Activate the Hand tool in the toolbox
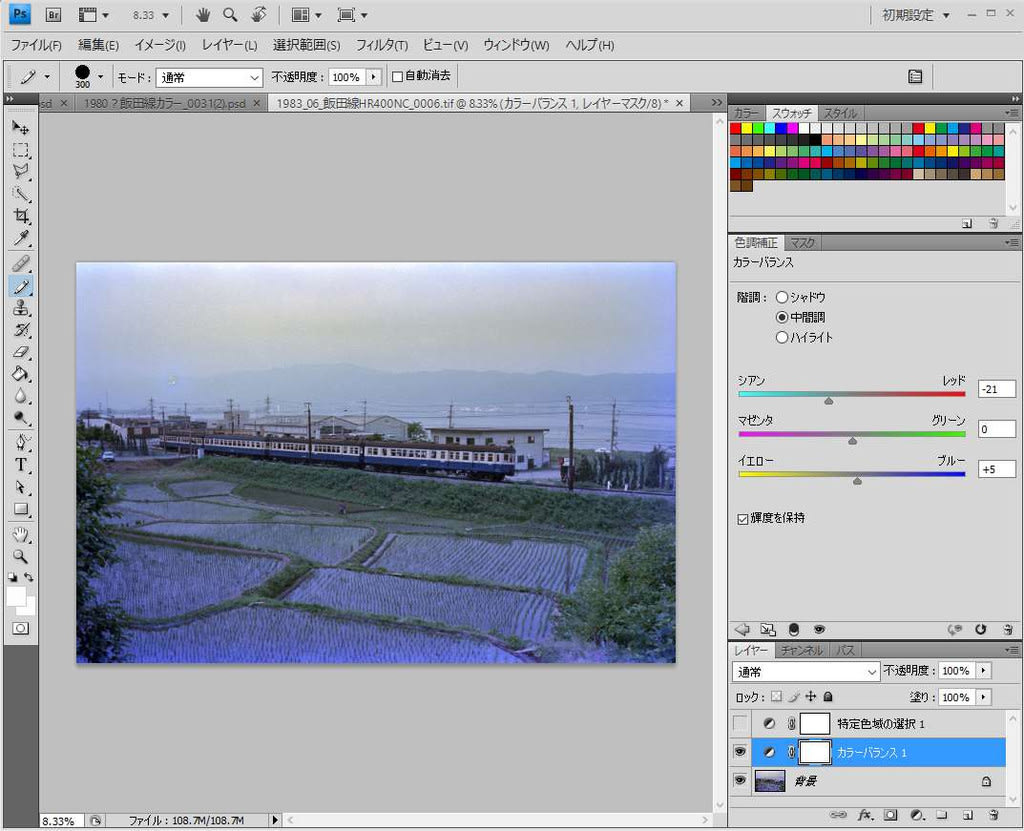 [20, 534]
